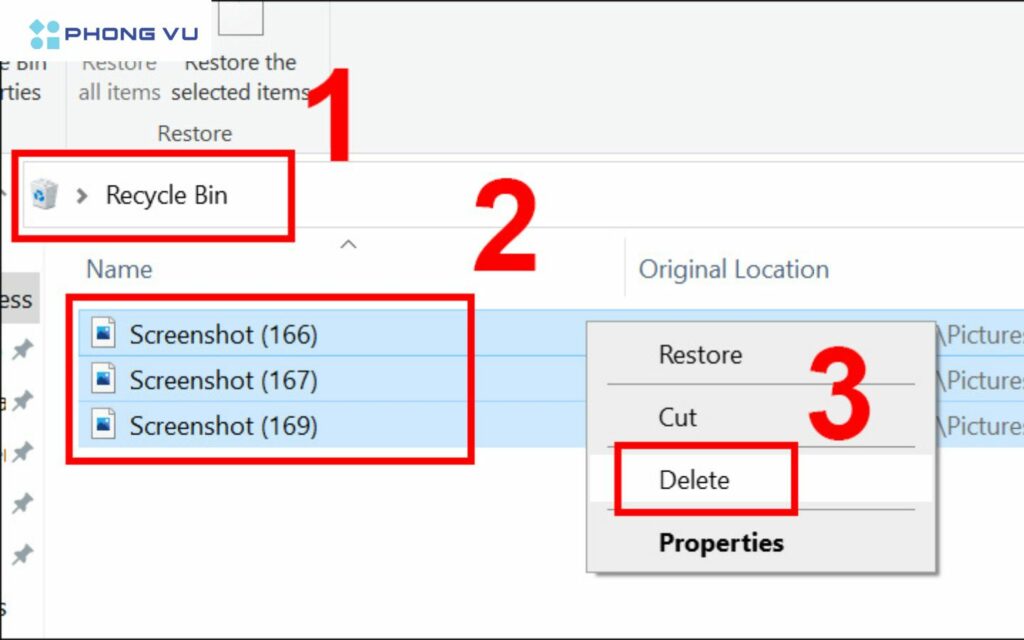
Task: Click the image icon beside Screenshot (167)
Action: [x=103, y=379]
